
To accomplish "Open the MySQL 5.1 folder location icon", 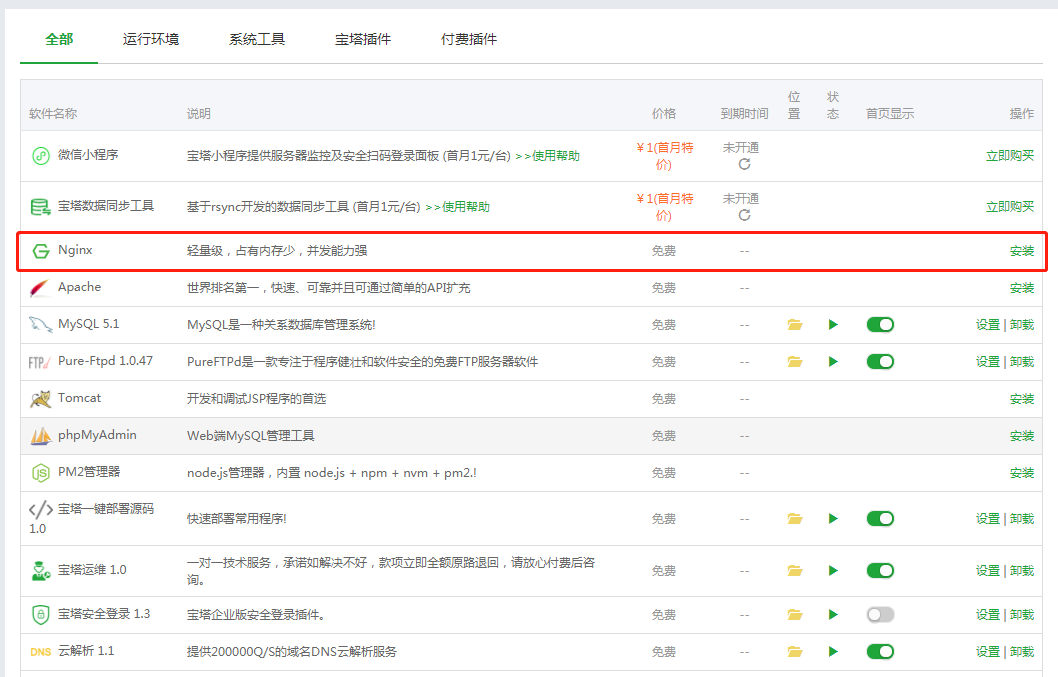I will point(795,325).
